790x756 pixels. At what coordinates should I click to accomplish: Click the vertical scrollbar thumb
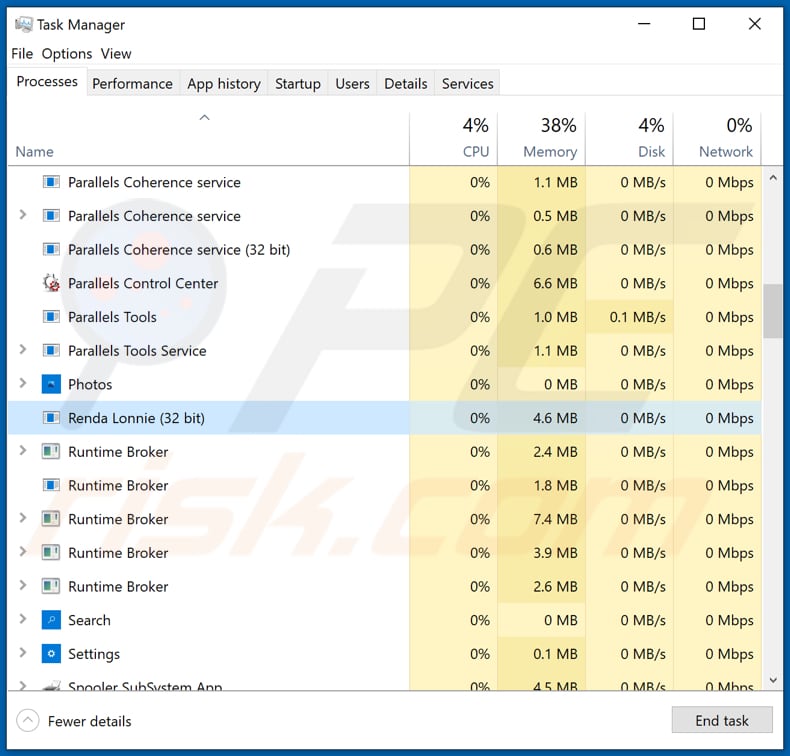coord(773,311)
